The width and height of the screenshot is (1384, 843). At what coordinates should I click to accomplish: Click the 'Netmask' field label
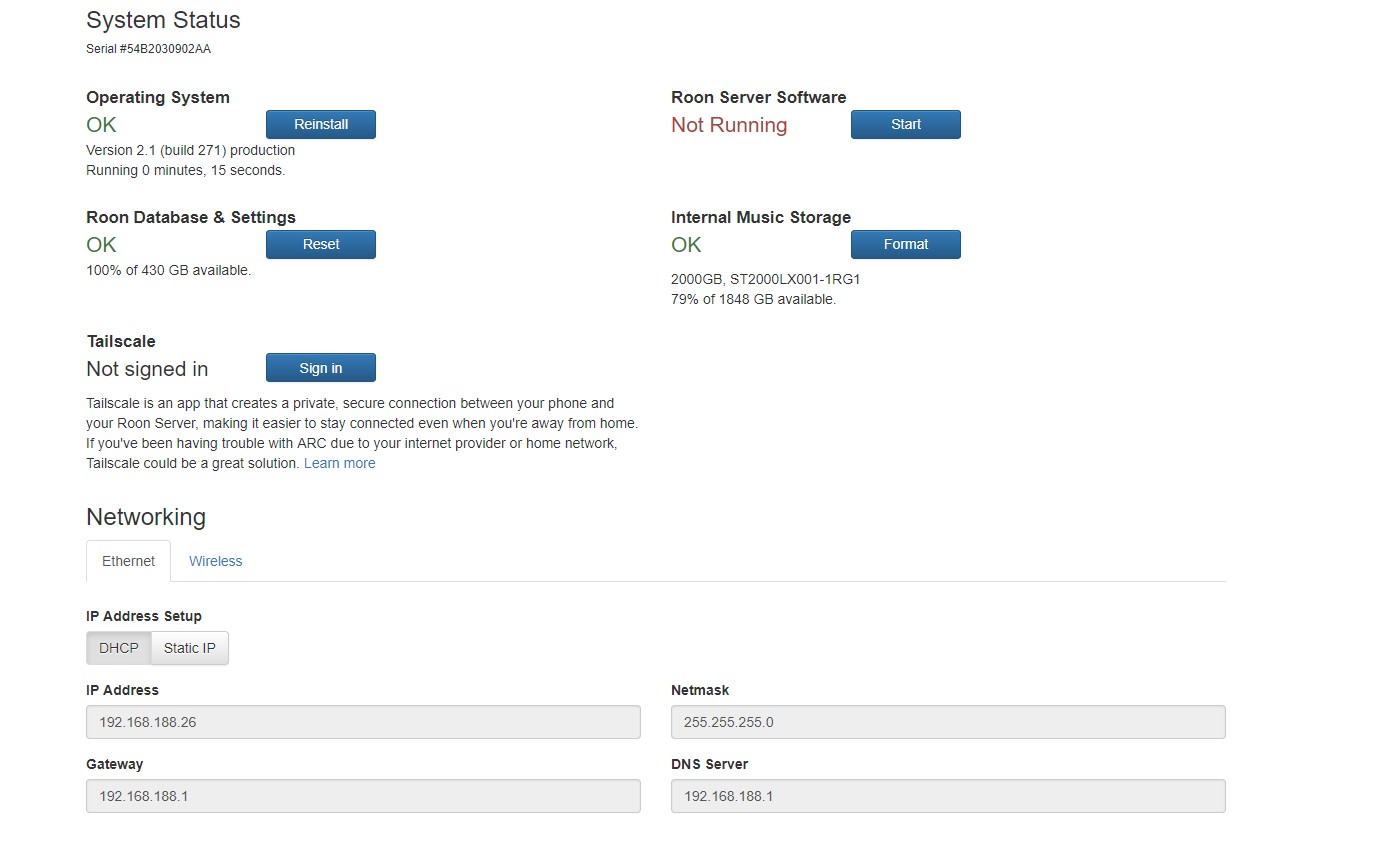coord(700,690)
